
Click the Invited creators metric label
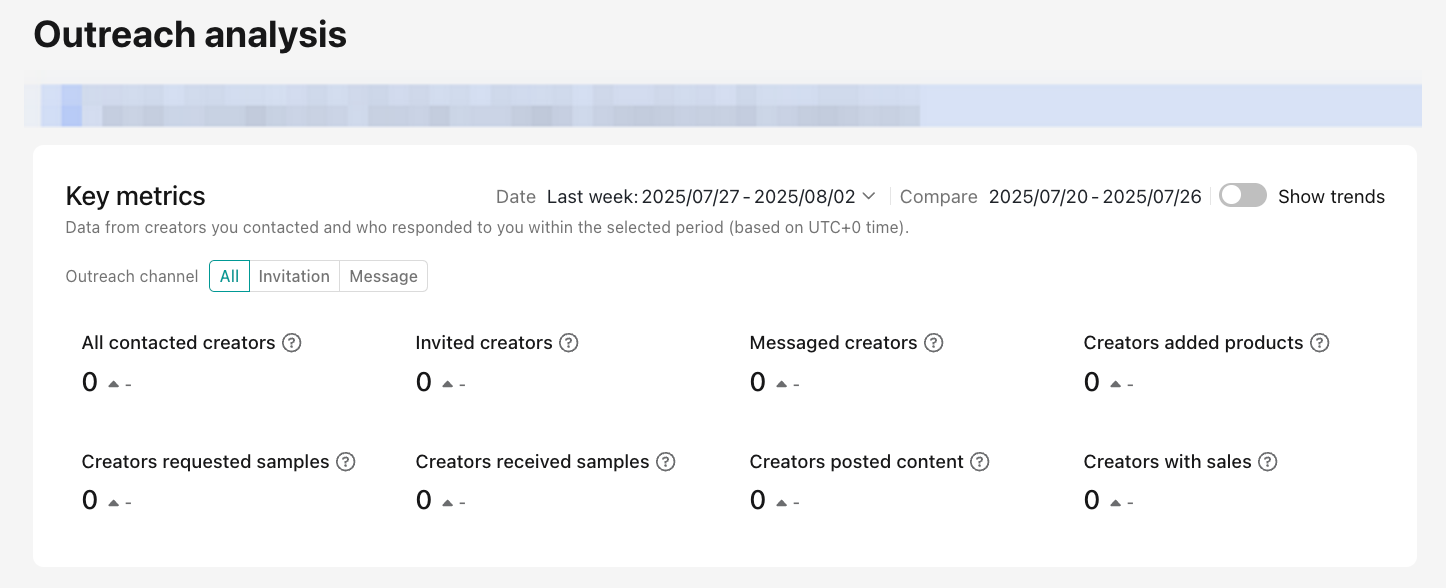coord(484,343)
